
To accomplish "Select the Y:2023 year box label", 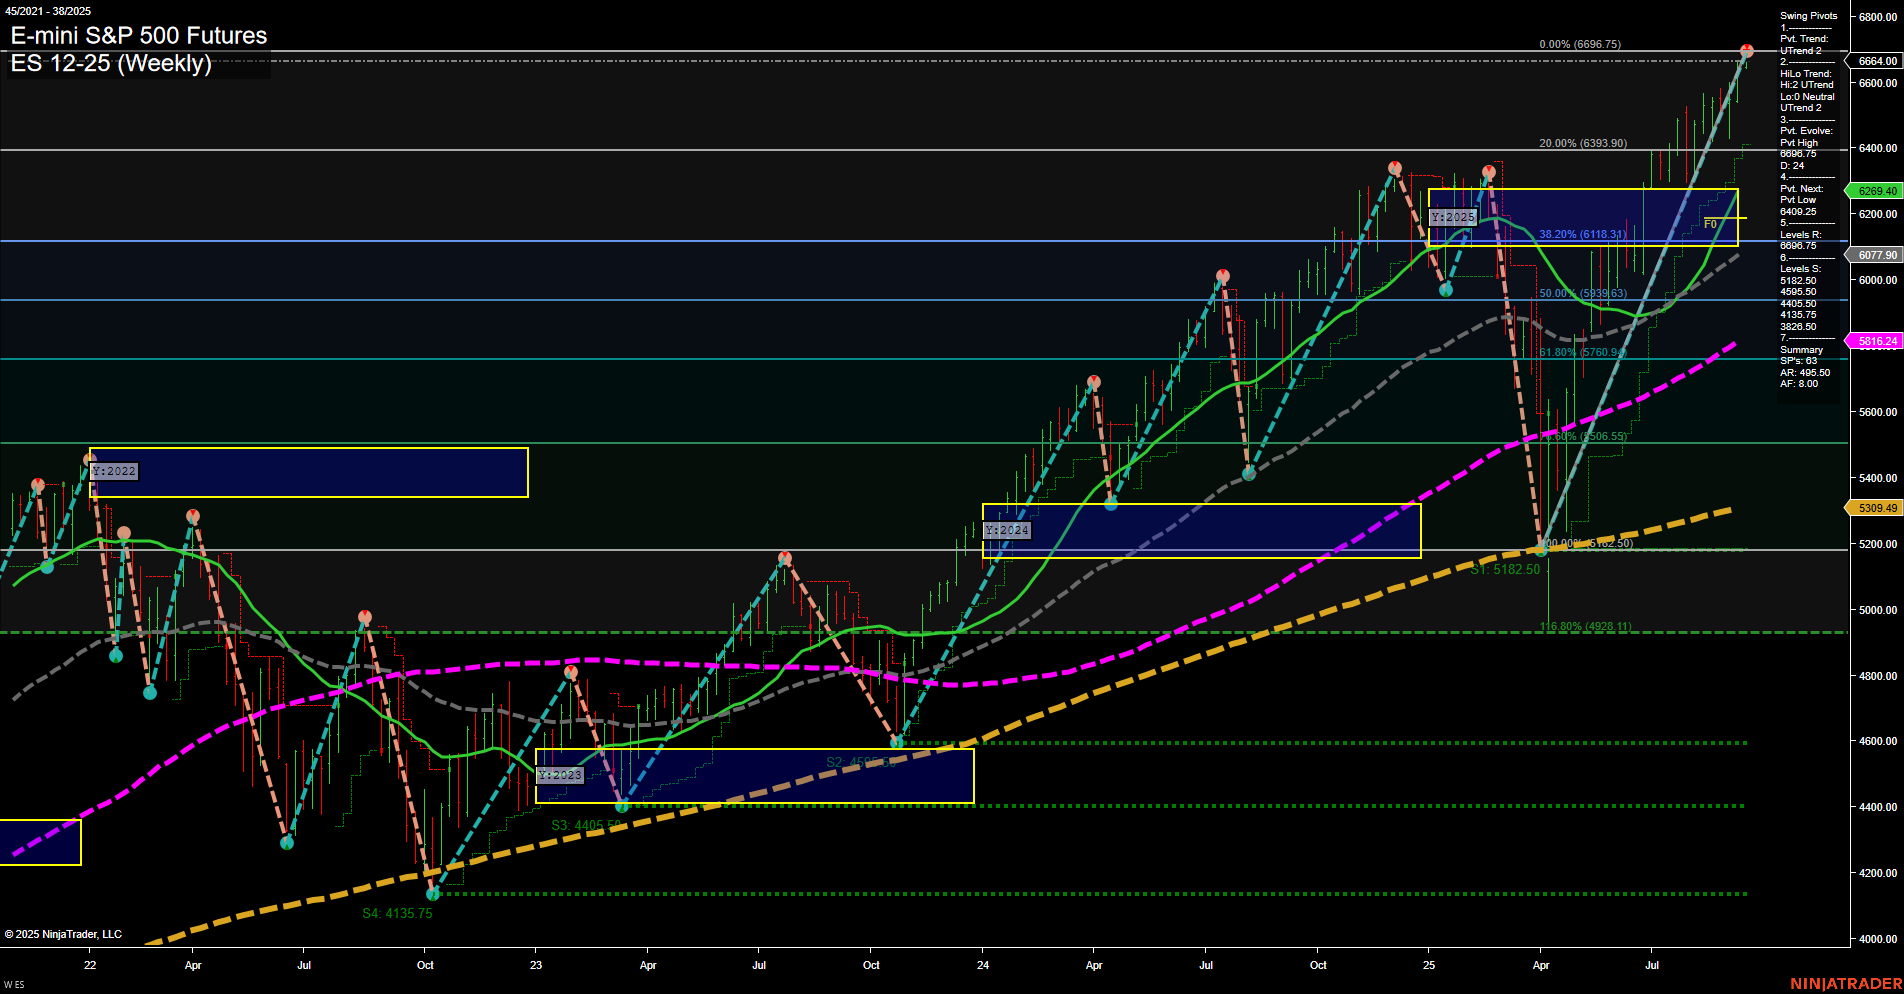I will coord(560,774).
